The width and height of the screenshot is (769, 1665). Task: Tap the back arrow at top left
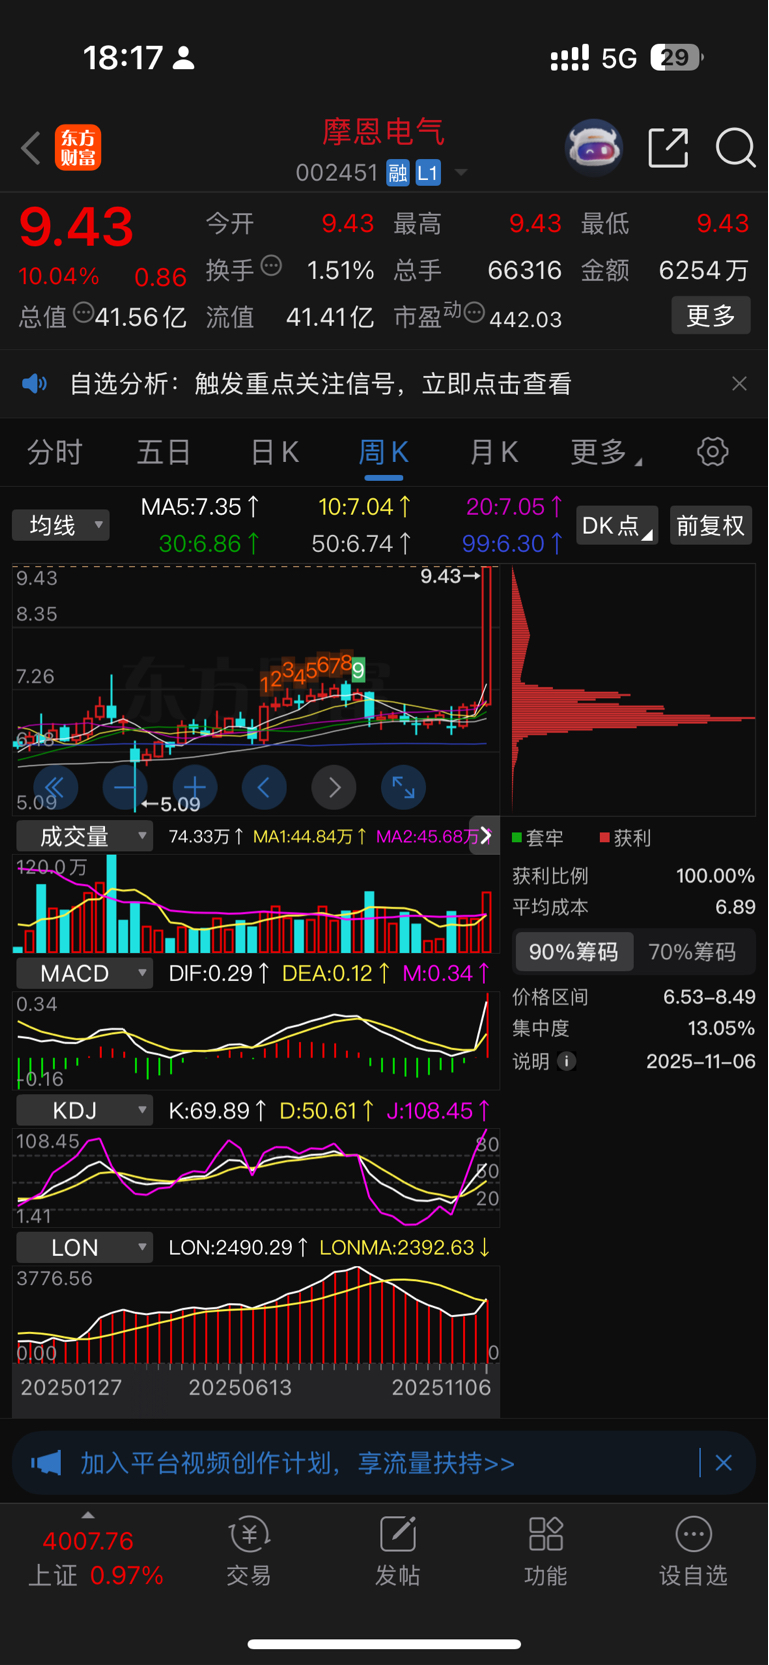(x=31, y=149)
